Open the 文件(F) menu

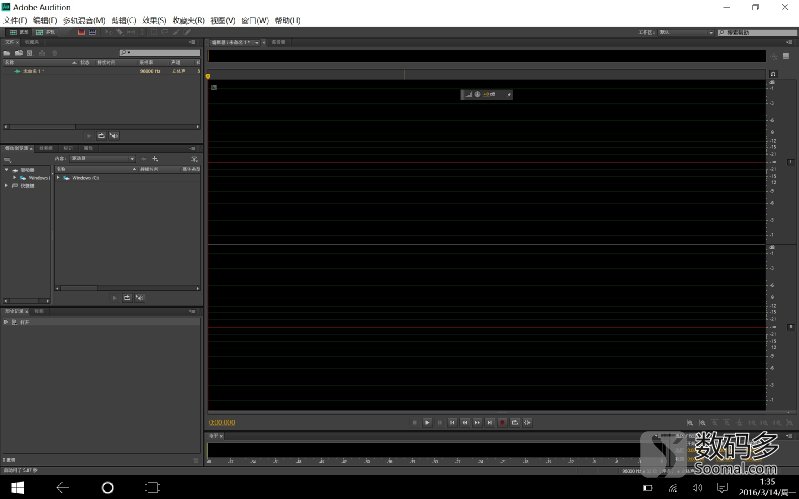tap(15, 20)
